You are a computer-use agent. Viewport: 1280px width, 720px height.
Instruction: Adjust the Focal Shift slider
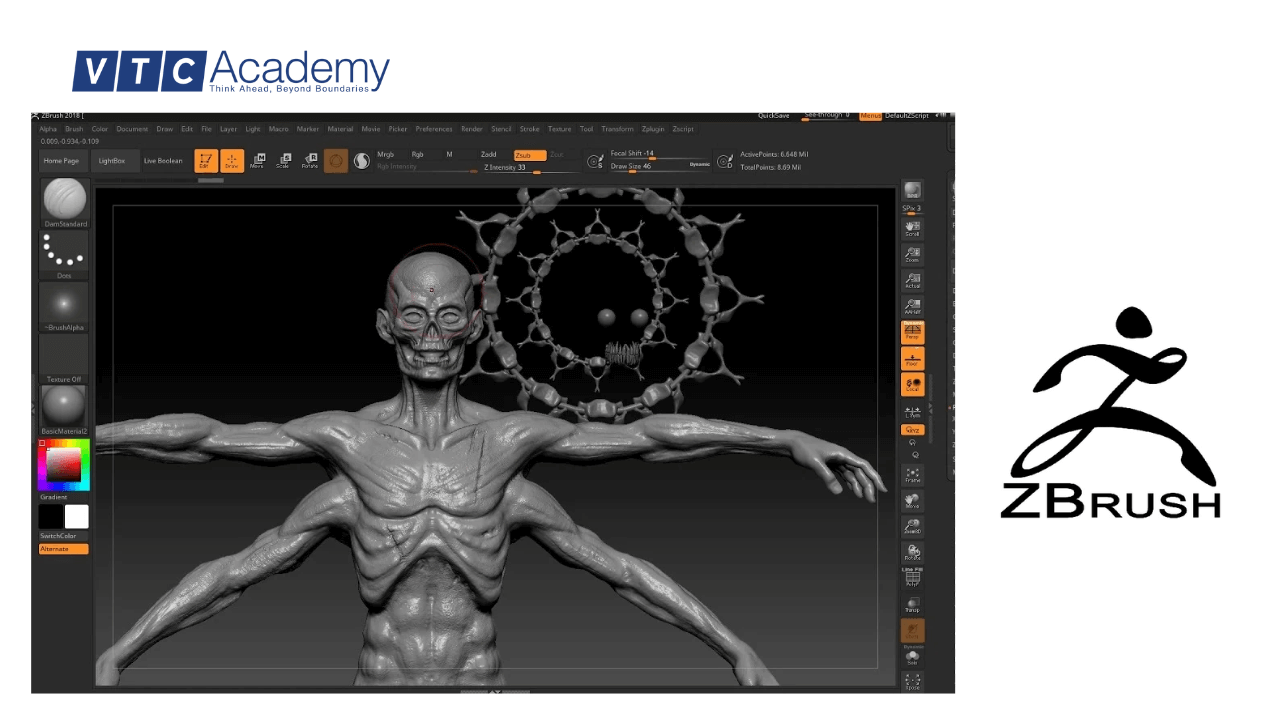(x=661, y=154)
